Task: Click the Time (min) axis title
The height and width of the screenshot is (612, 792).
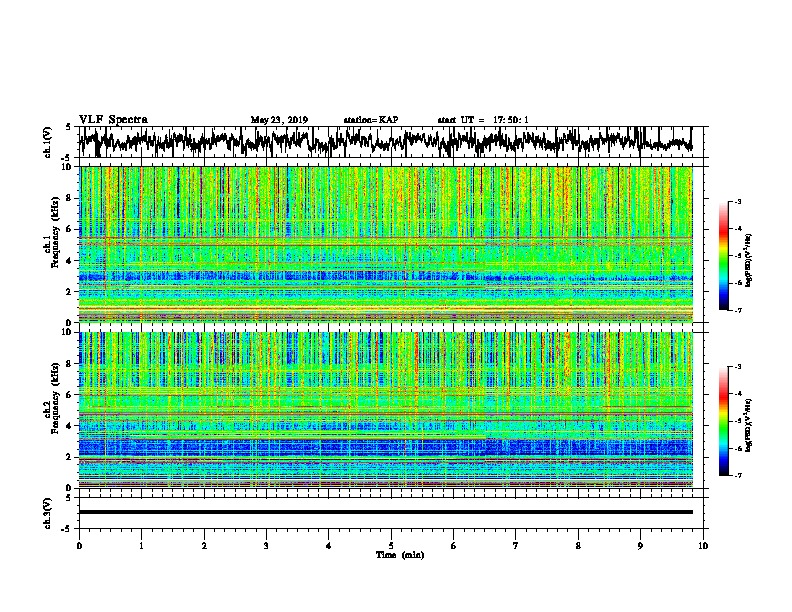Action: (400, 555)
